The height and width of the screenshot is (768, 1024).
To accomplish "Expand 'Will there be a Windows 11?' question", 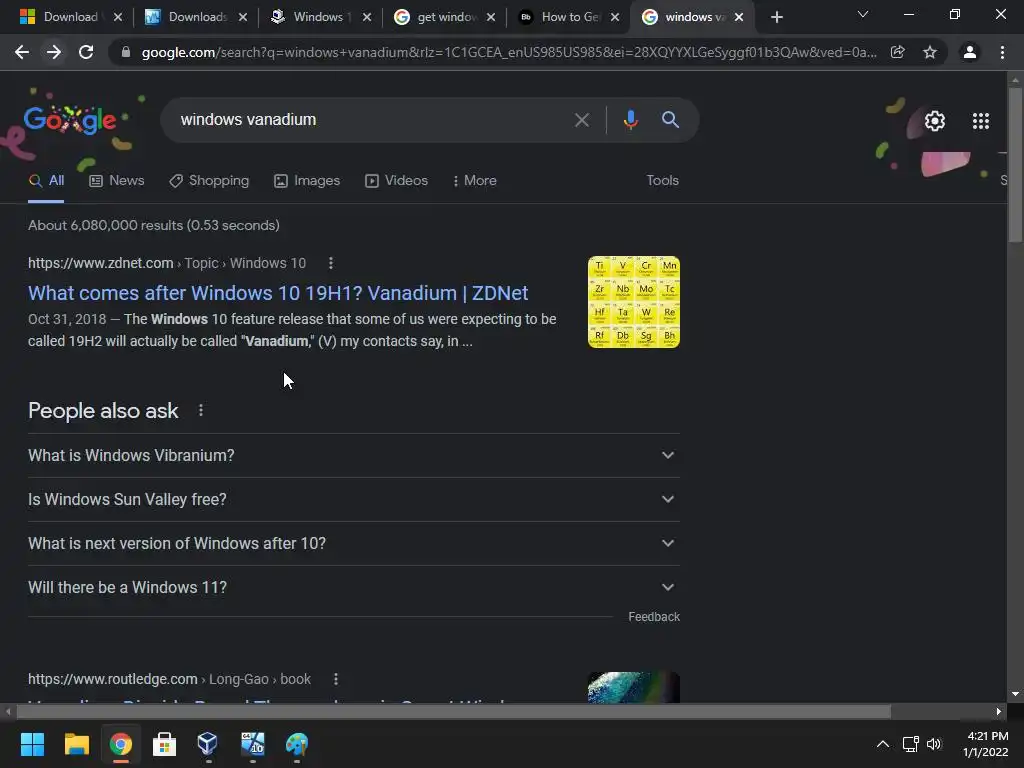I will pyautogui.click(x=353, y=587).
